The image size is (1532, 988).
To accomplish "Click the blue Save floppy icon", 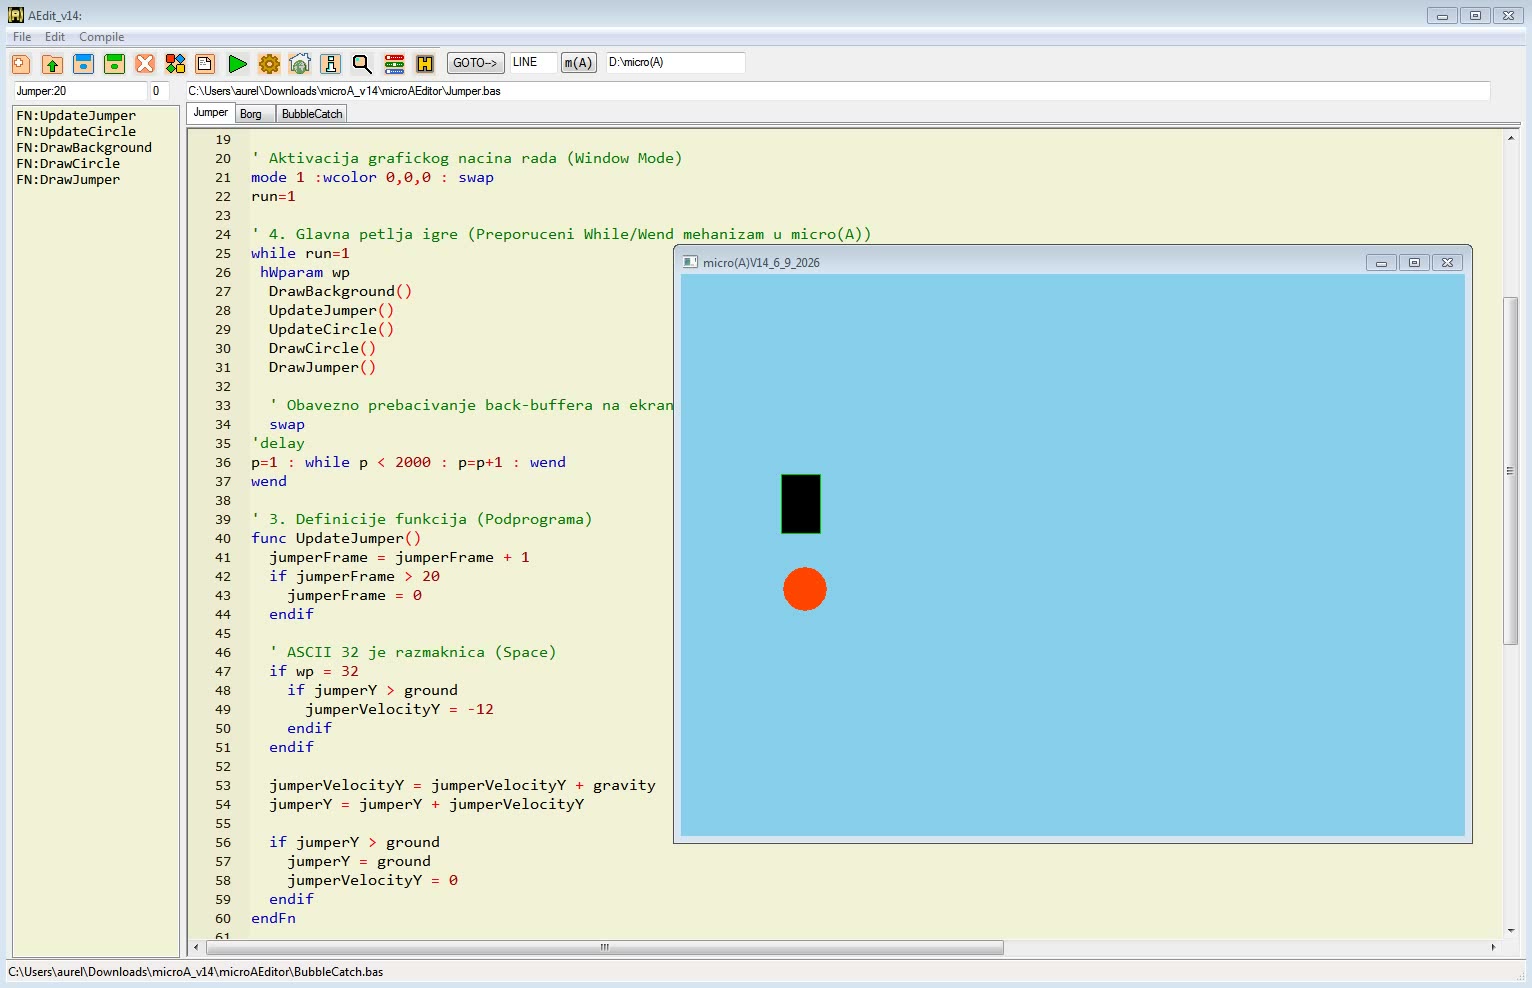I will point(84,64).
